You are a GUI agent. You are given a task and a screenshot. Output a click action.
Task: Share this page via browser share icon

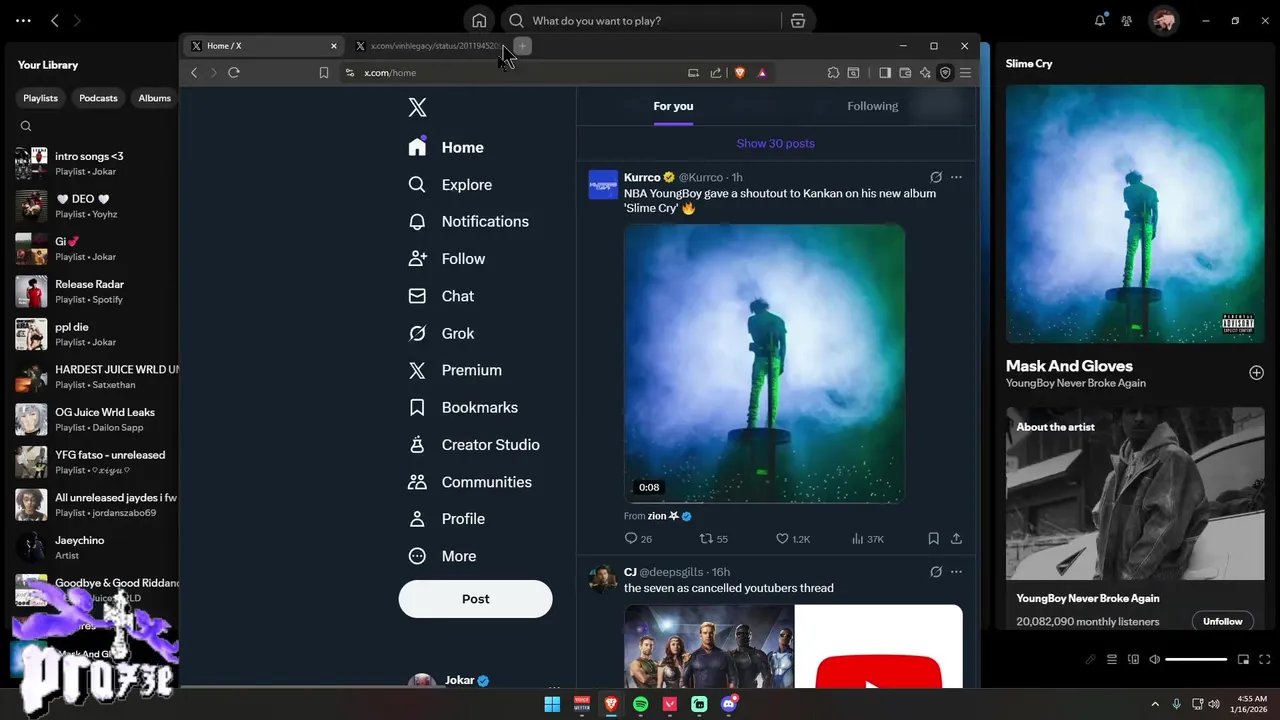pyautogui.click(x=716, y=72)
